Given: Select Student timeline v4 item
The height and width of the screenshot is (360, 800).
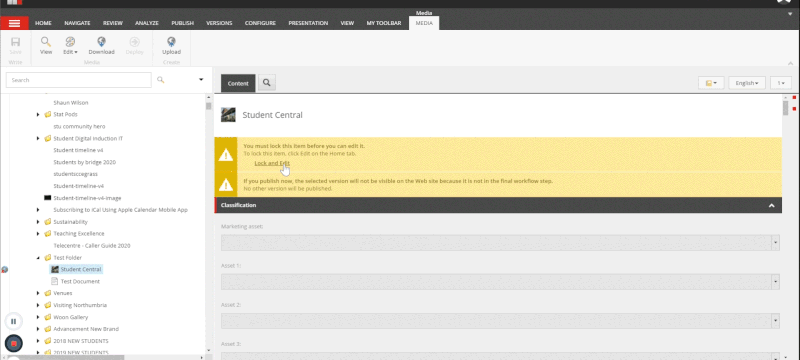Looking at the screenshot, I should [x=78, y=150].
